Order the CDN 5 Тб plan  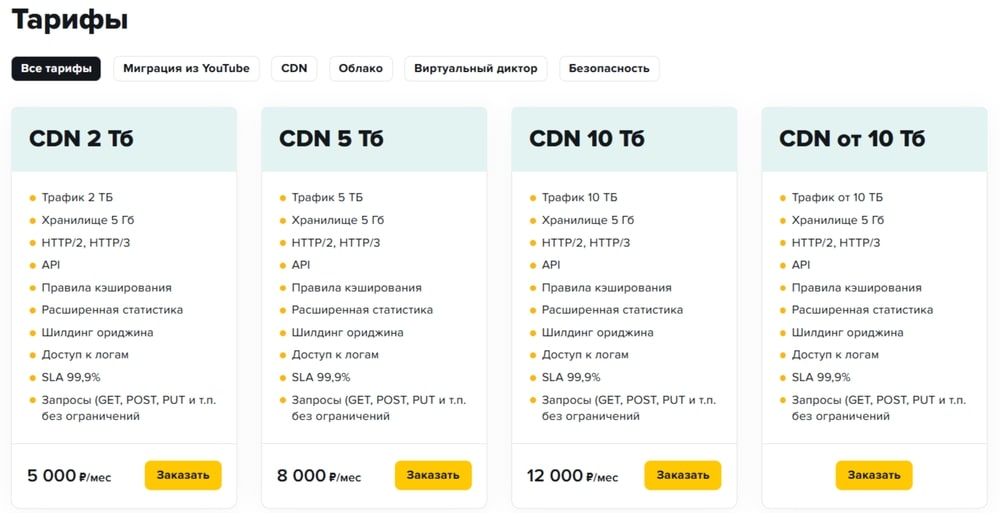433,475
